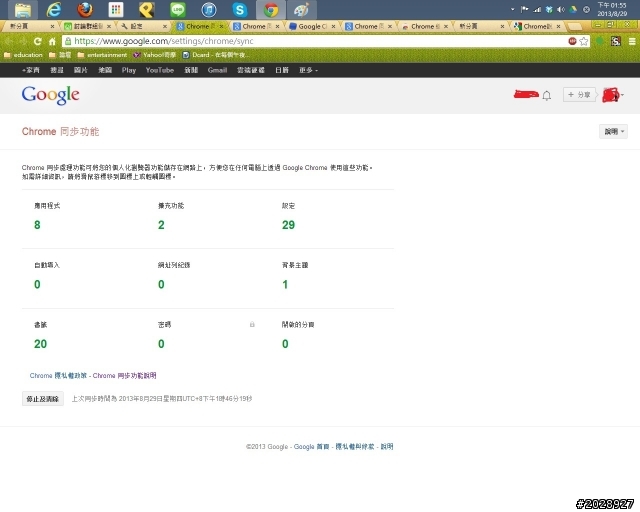Click the last sync time text
This screenshot has height=512, width=640.
pyautogui.click(x=162, y=399)
